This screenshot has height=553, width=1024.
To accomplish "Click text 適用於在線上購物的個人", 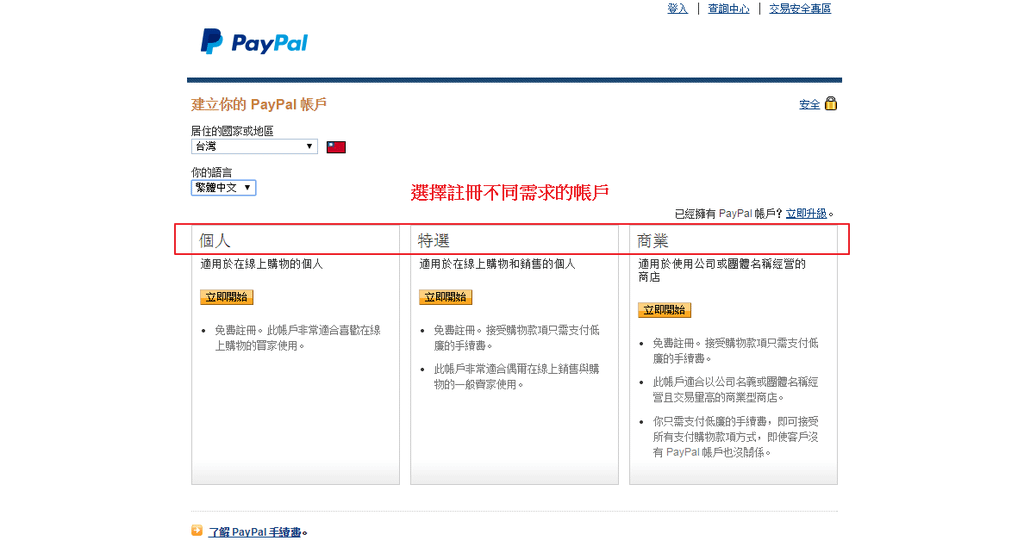I will click(x=261, y=264).
